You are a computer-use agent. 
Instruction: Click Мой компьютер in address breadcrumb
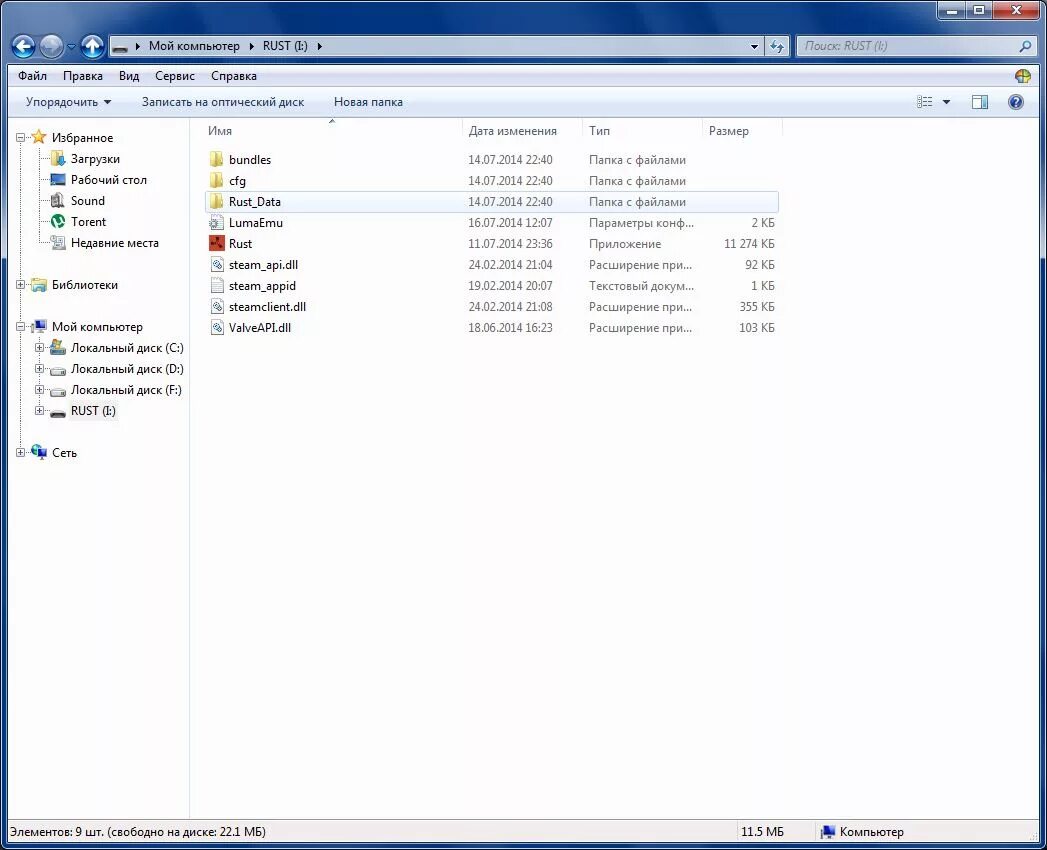pyautogui.click(x=194, y=46)
